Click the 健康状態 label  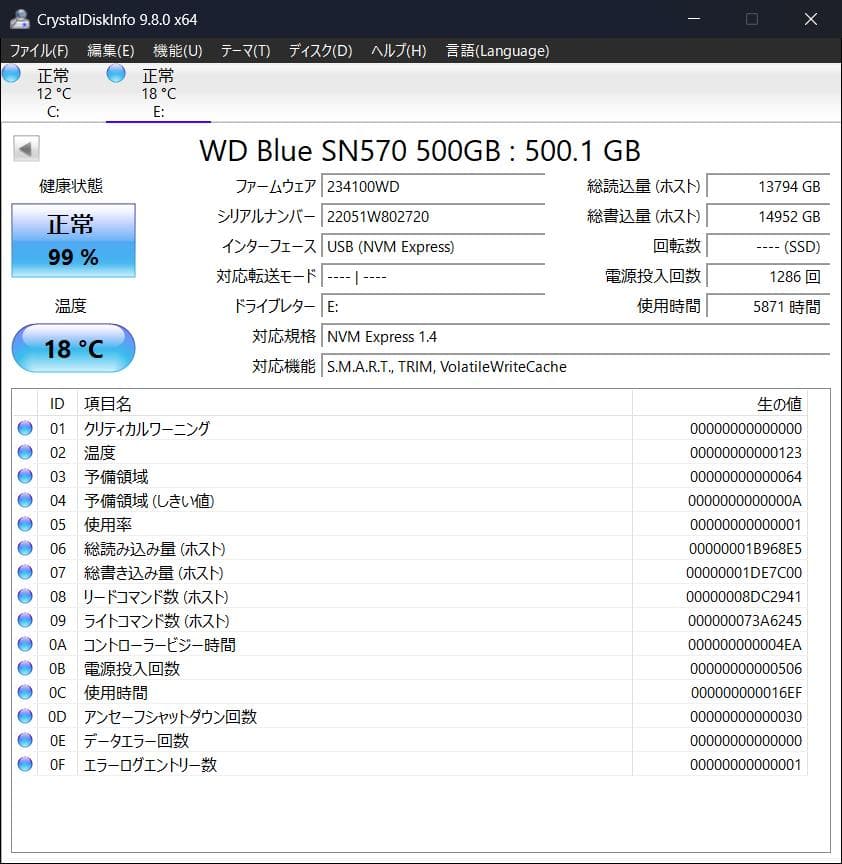[71, 186]
